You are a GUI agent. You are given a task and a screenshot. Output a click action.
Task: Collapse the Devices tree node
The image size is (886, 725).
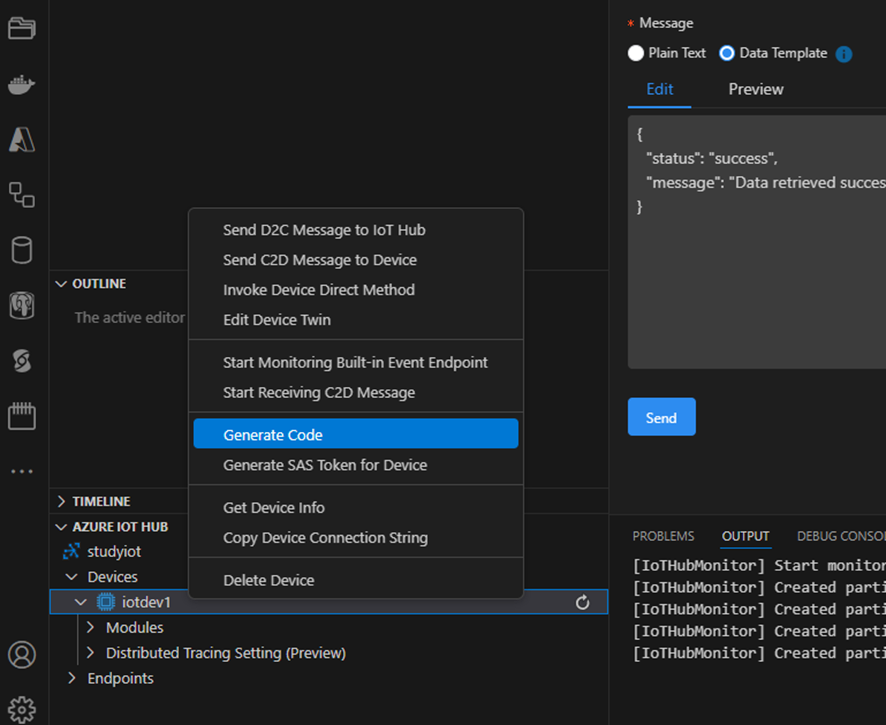point(72,577)
